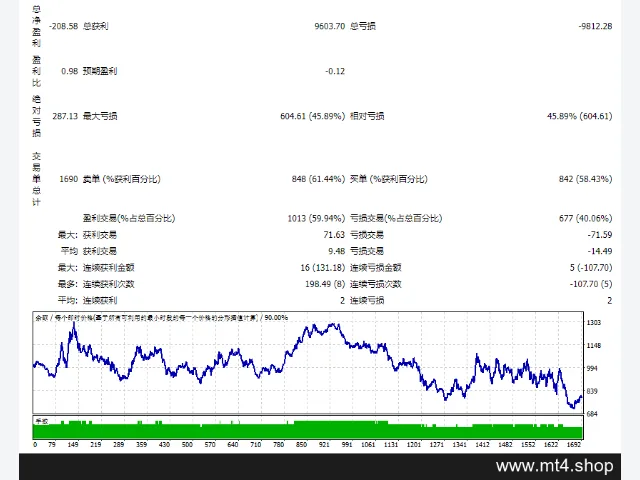
Task: Select the absolute drawdown value 287.13
Action: click(65, 116)
